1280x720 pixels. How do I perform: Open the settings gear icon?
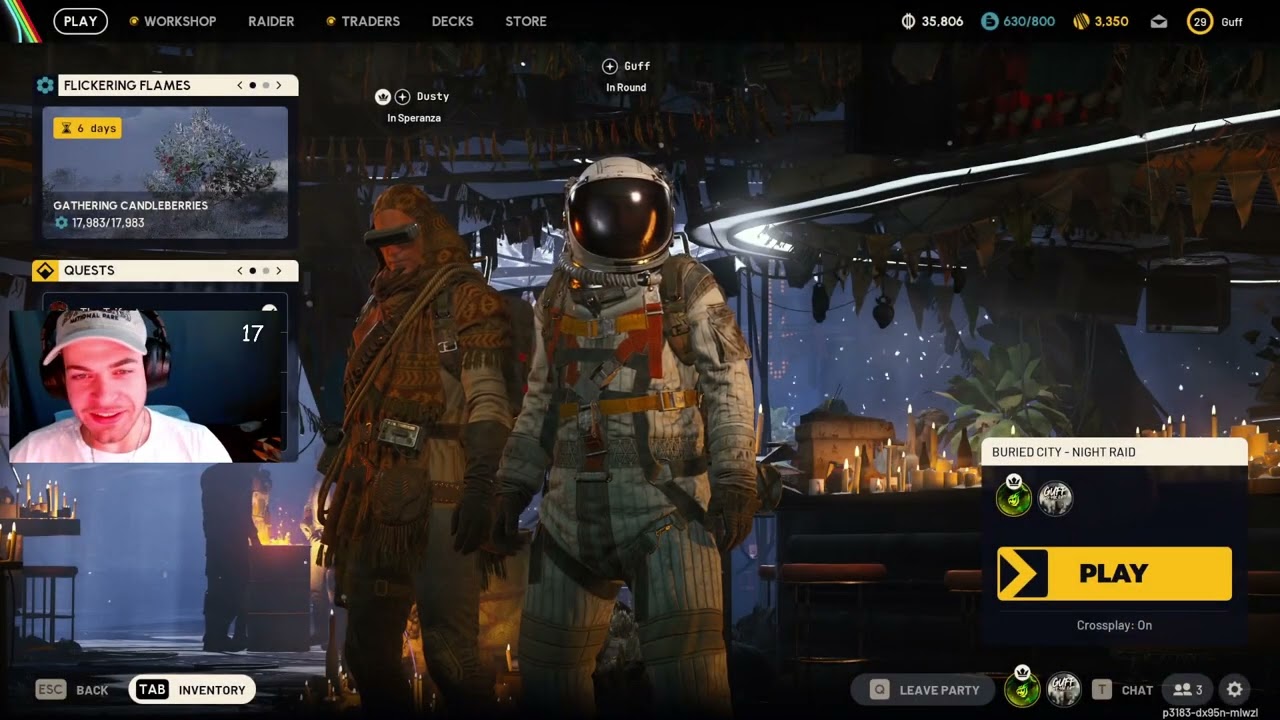point(1235,690)
